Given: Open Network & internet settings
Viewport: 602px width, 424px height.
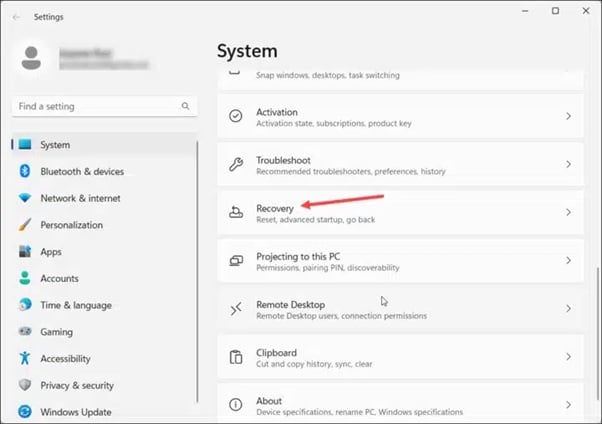Looking at the screenshot, I should [x=104, y=198].
